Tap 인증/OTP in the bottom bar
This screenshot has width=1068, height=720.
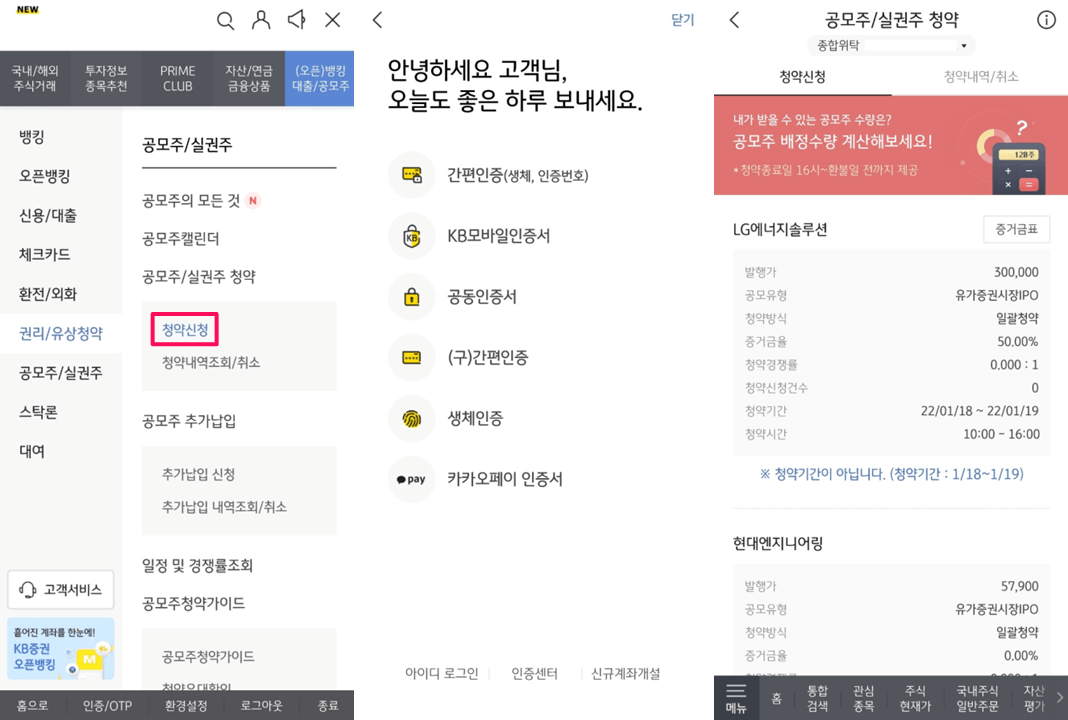tap(107, 706)
